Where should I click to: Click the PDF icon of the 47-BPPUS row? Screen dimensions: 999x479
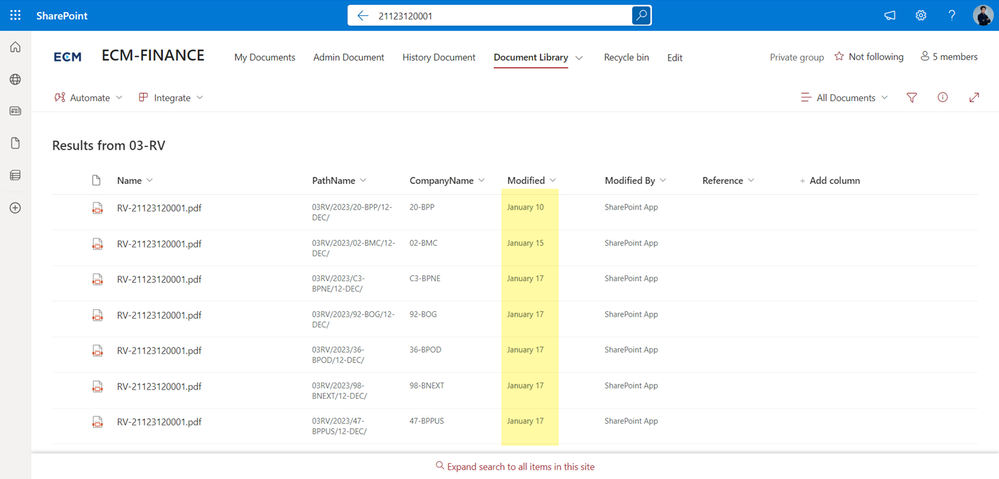click(97, 422)
